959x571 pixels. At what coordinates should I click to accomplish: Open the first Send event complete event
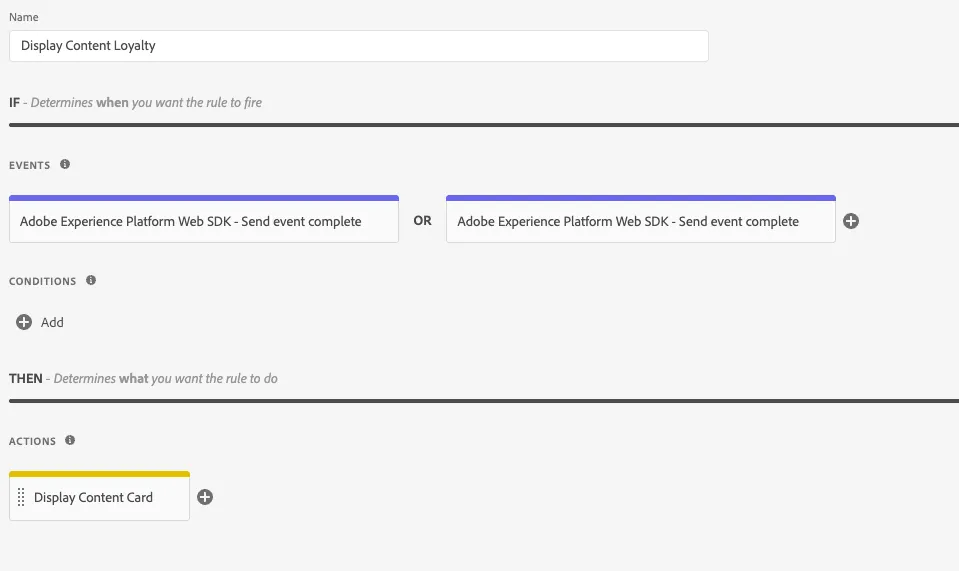pos(204,221)
